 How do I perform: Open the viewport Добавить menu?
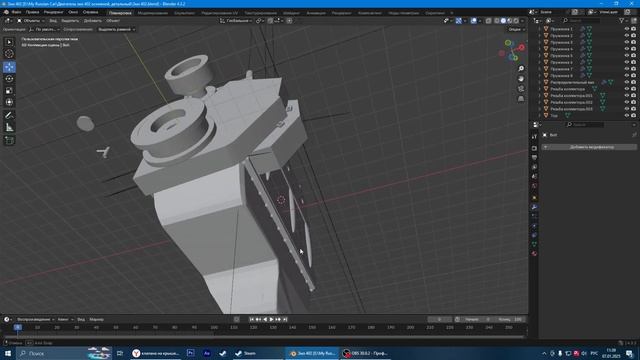93,20
